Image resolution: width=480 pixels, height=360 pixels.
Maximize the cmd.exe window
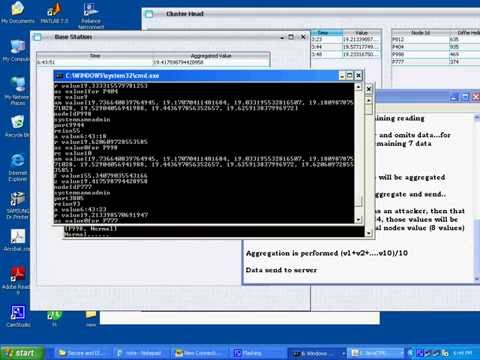coord(350,76)
